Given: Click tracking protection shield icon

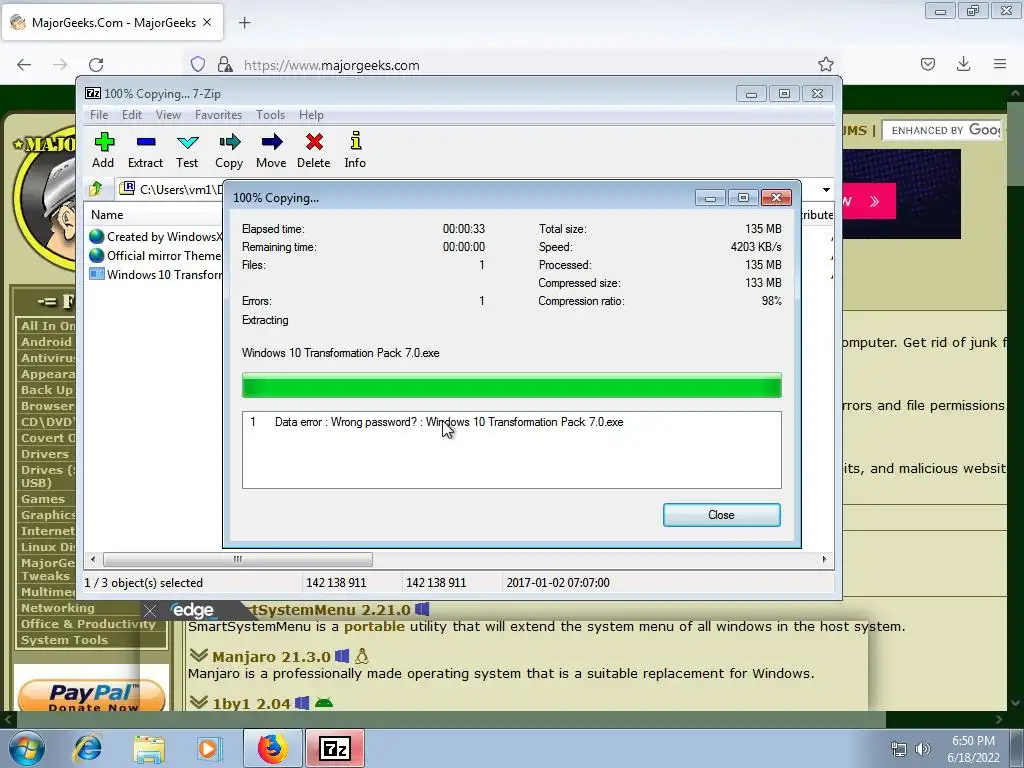Looking at the screenshot, I should tap(198, 64).
